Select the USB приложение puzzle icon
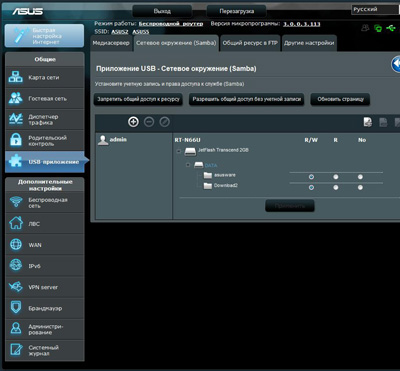This screenshot has width=400, height=371. [16, 162]
